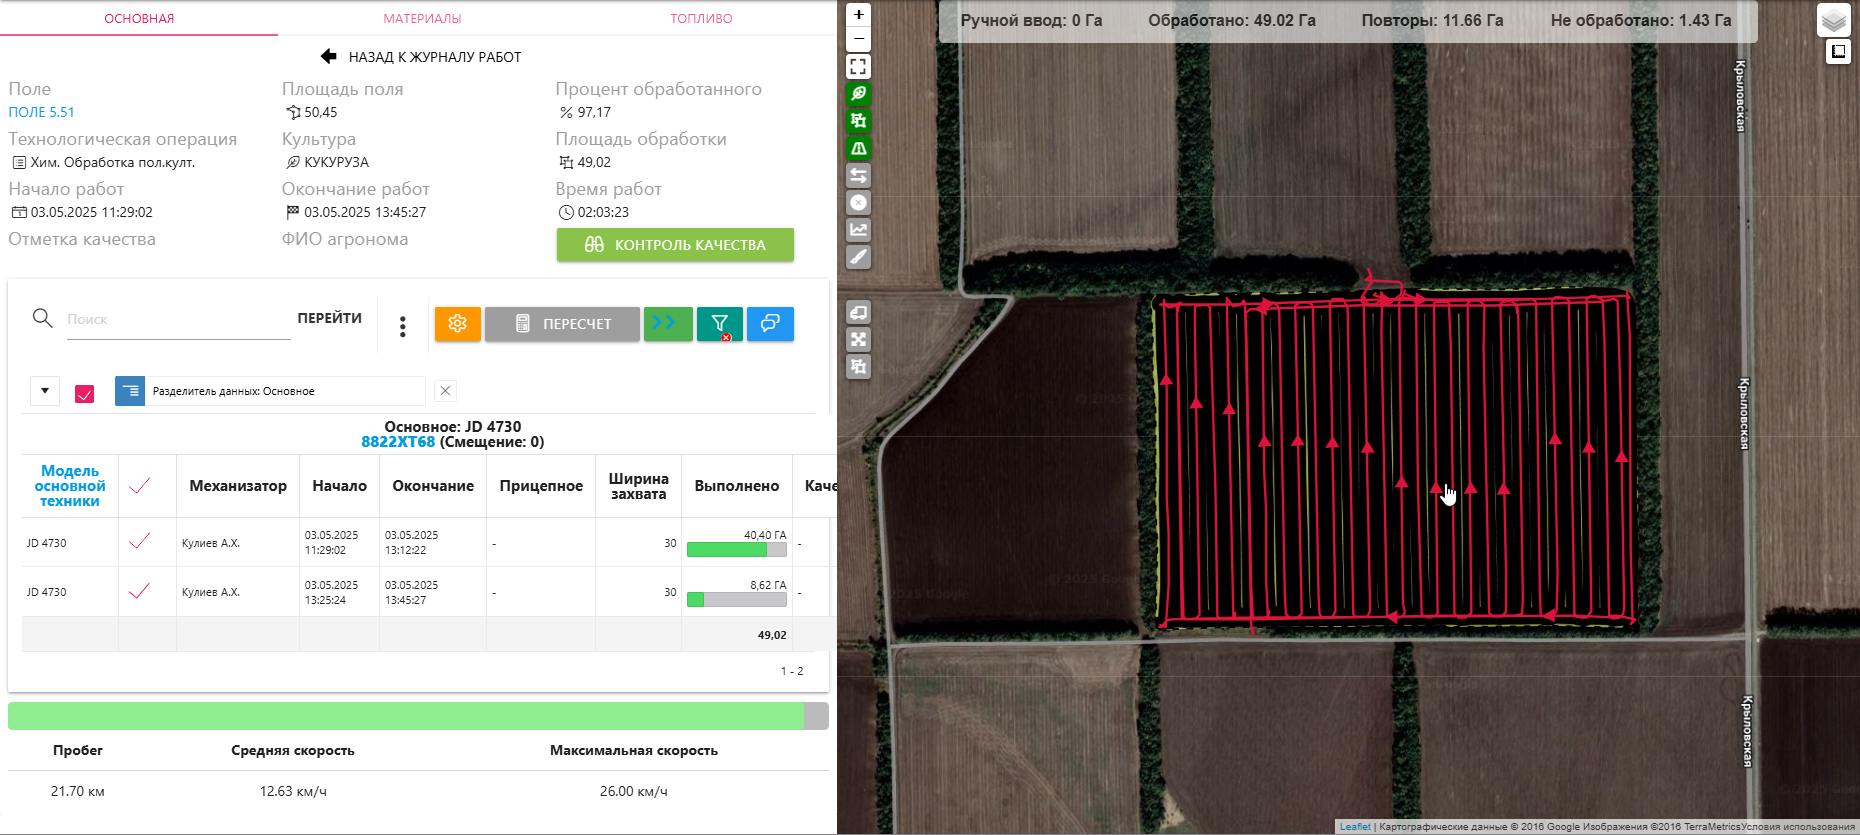Click the orange gear settings button

tap(457, 324)
